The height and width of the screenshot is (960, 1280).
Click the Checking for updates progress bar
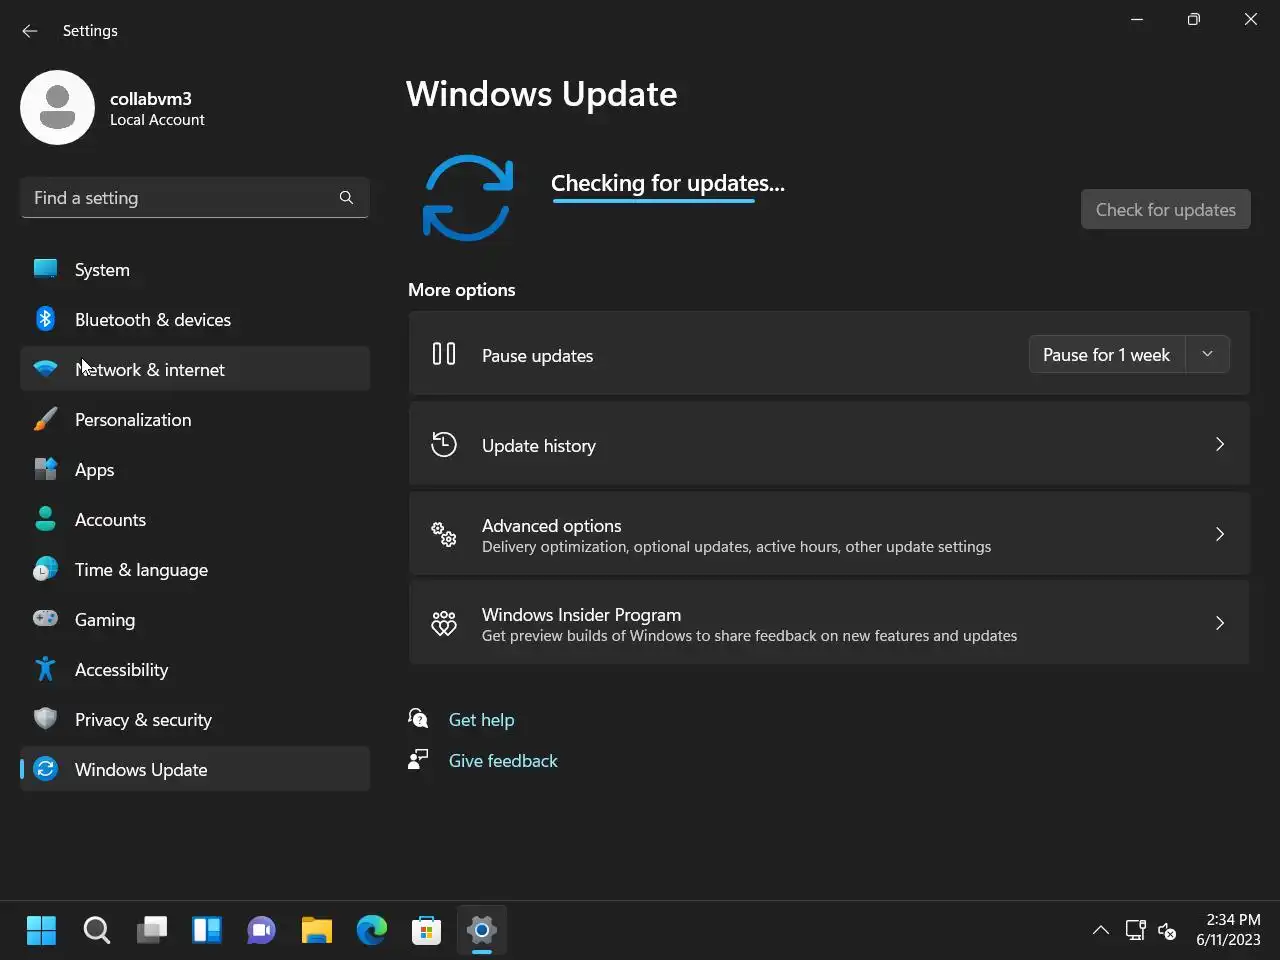(653, 201)
